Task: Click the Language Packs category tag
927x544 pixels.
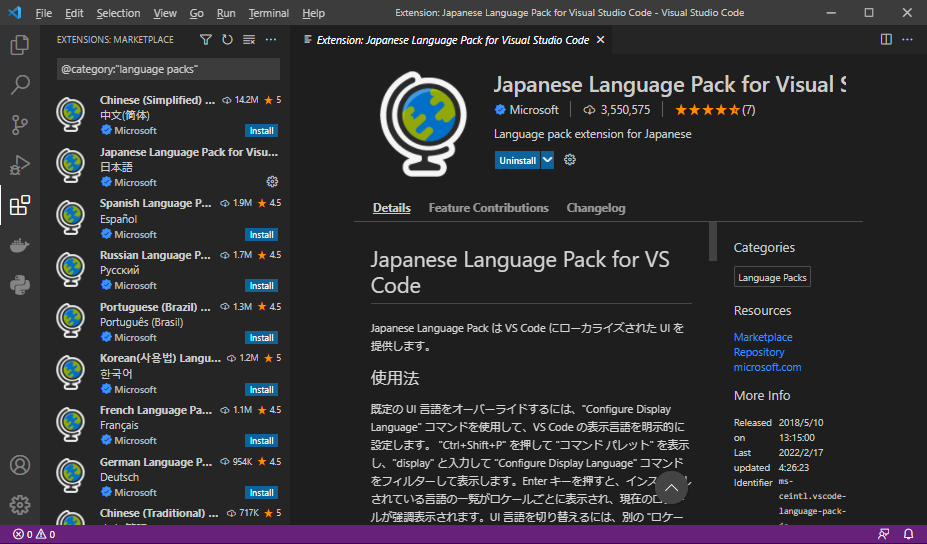Action: click(772, 277)
